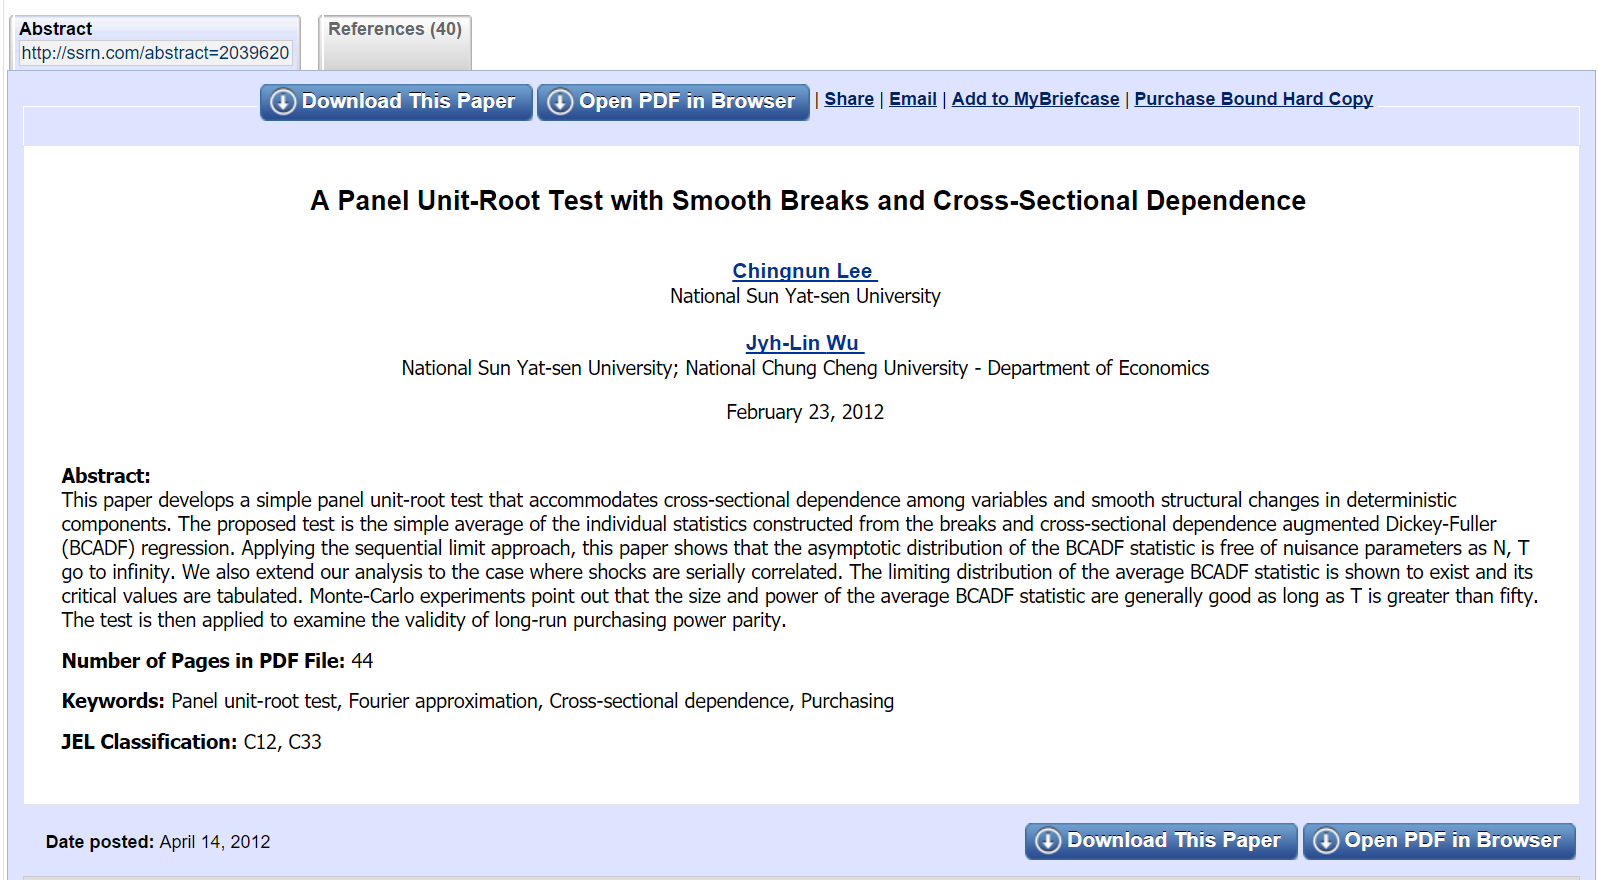Viewport: 1599px width, 880px height.
Task: Click the Email link
Action: [x=913, y=99]
